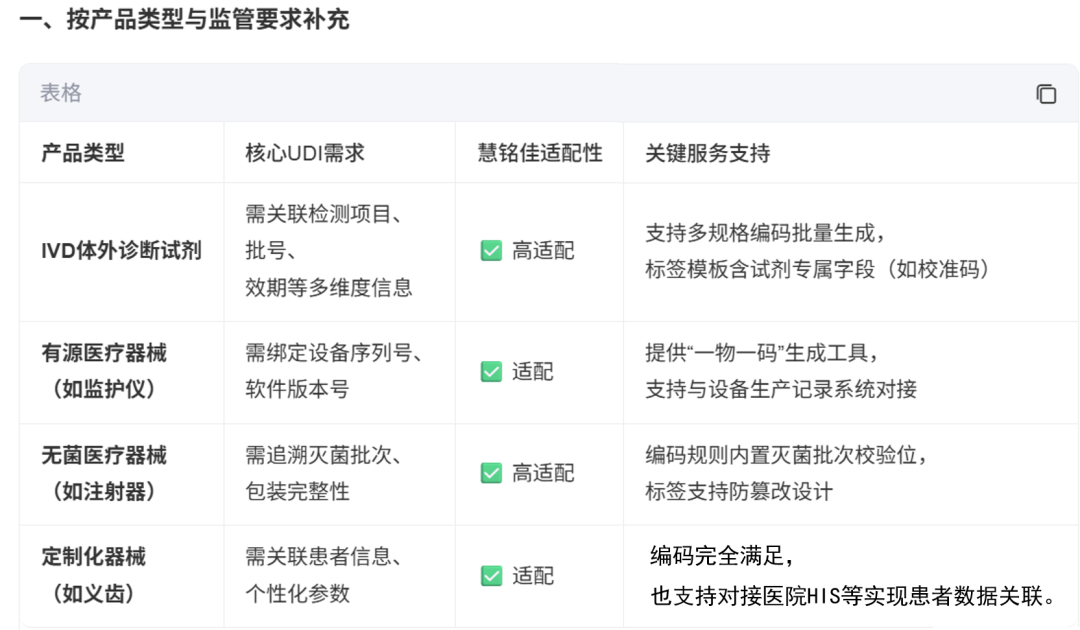Click the green checkmark in the 有源医疗器械 row
The width and height of the screenshot is (1080, 630).
491,372
